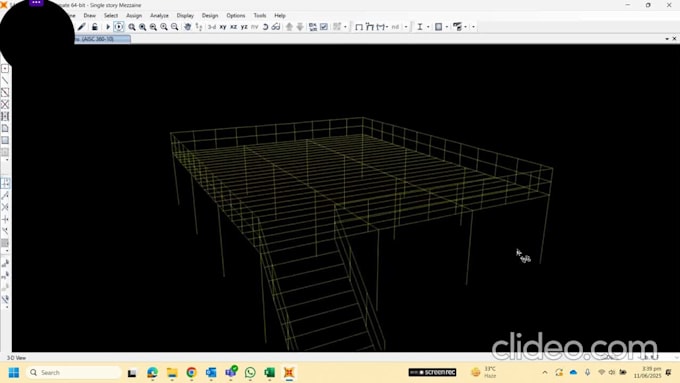
Task: Open the Help menu
Action: pyautogui.click(x=280, y=15)
